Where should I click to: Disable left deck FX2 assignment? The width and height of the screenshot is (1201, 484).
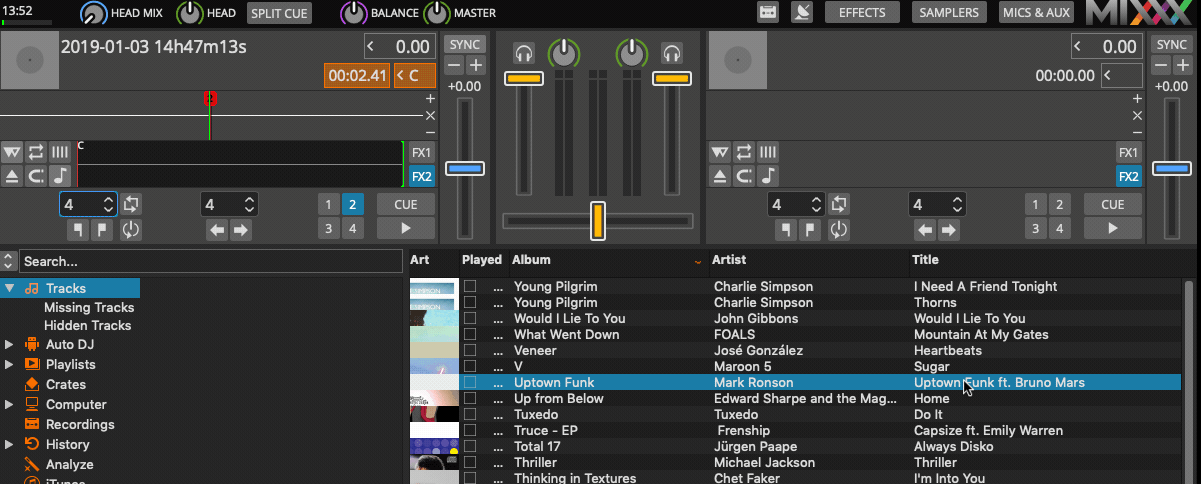pos(421,176)
